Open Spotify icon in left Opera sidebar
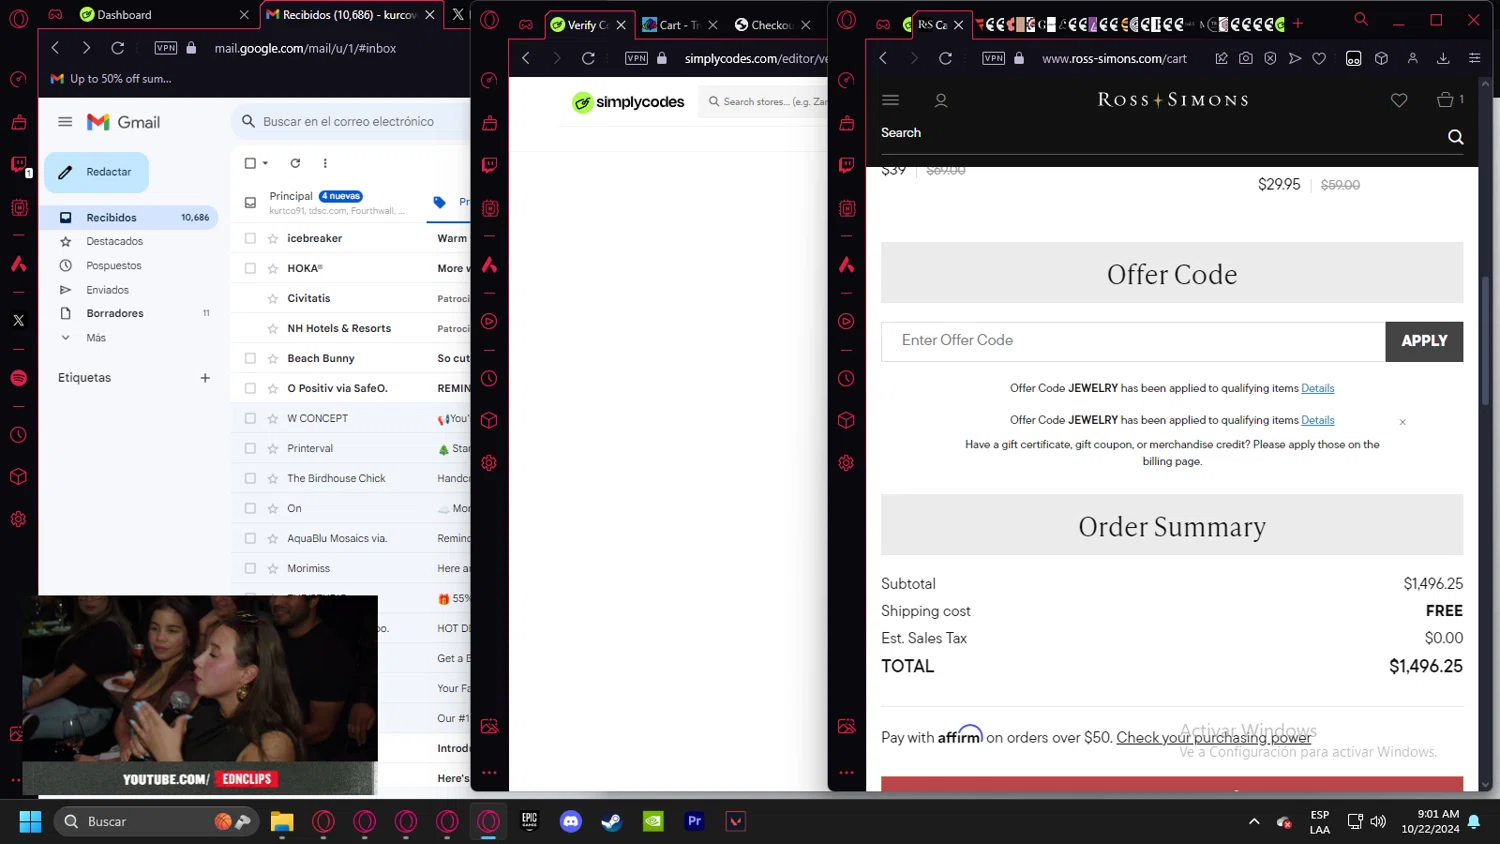Image resolution: width=1500 pixels, height=844 pixels. click(x=18, y=378)
